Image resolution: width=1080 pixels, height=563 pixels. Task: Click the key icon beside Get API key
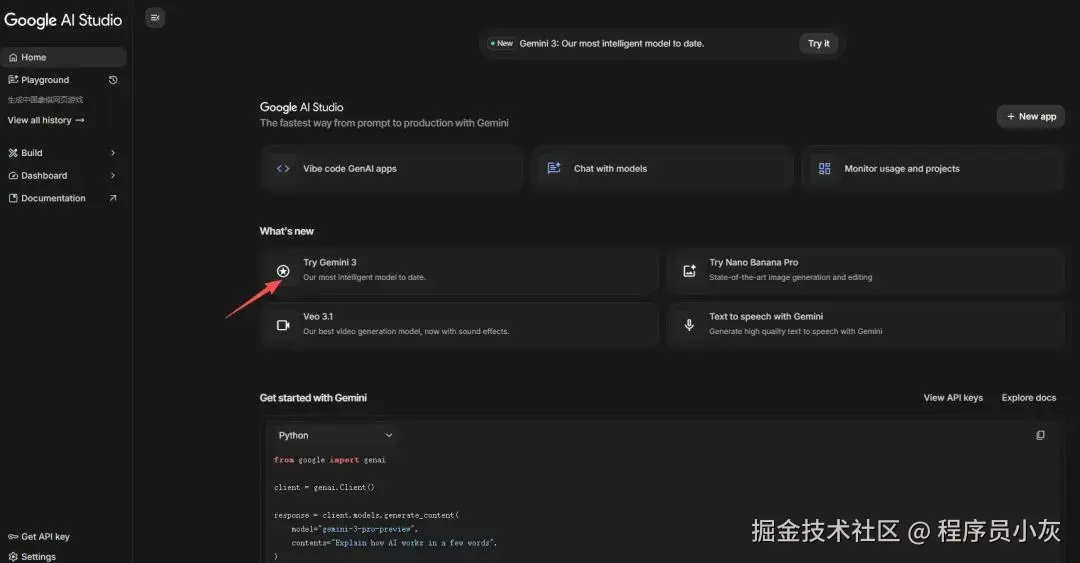click(13, 537)
